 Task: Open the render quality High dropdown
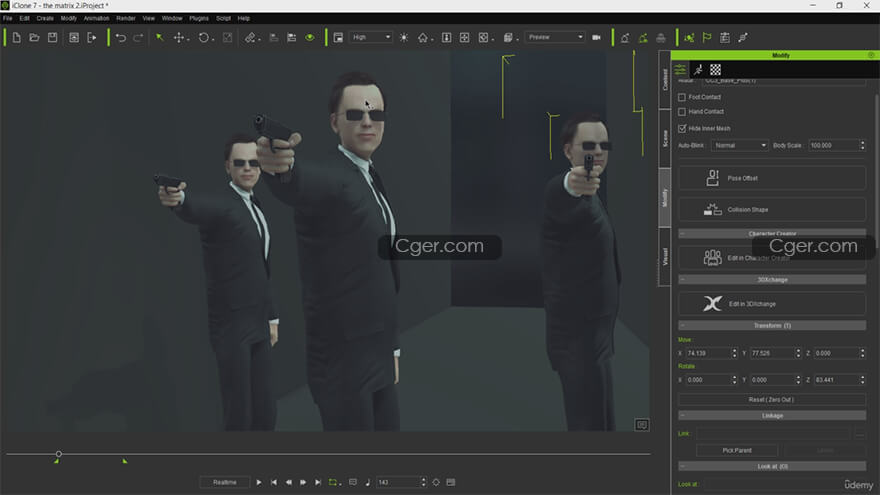pyautogui.click(x=370, y=38)
